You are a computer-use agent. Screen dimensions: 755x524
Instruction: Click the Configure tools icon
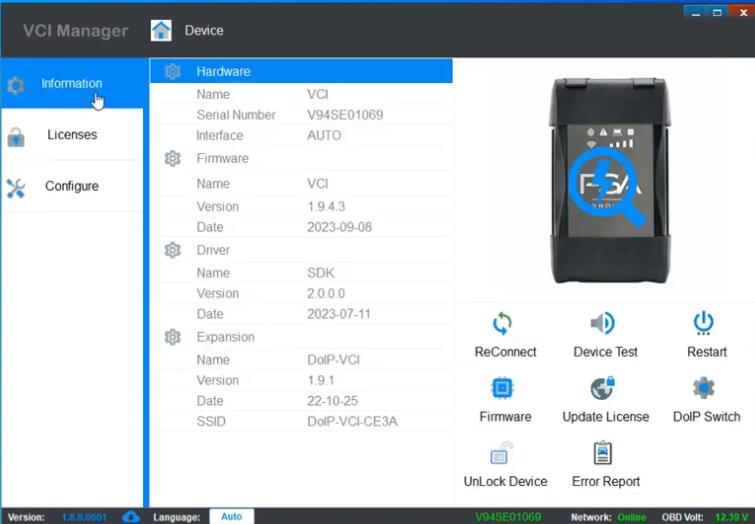pos(16,188)
